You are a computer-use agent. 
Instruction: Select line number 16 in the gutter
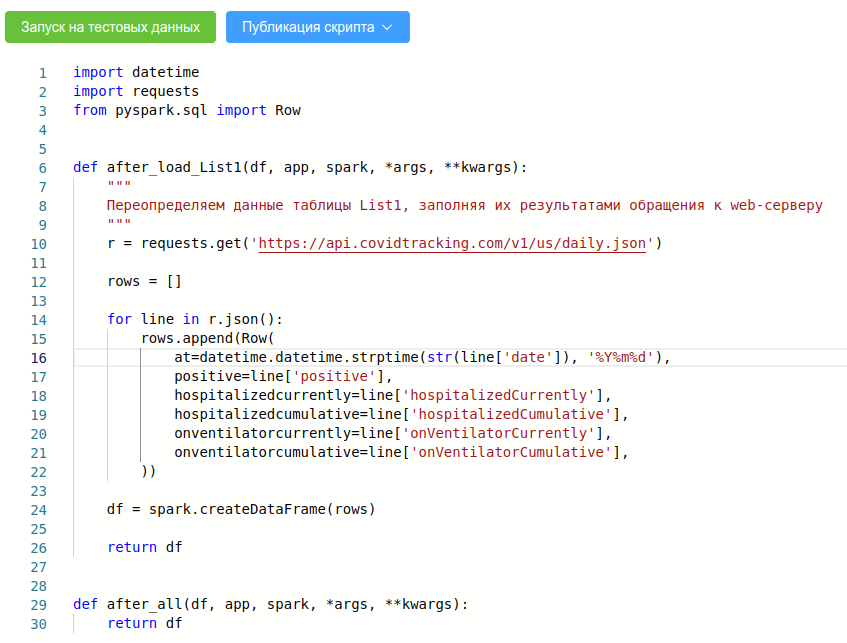click(39, 358)
